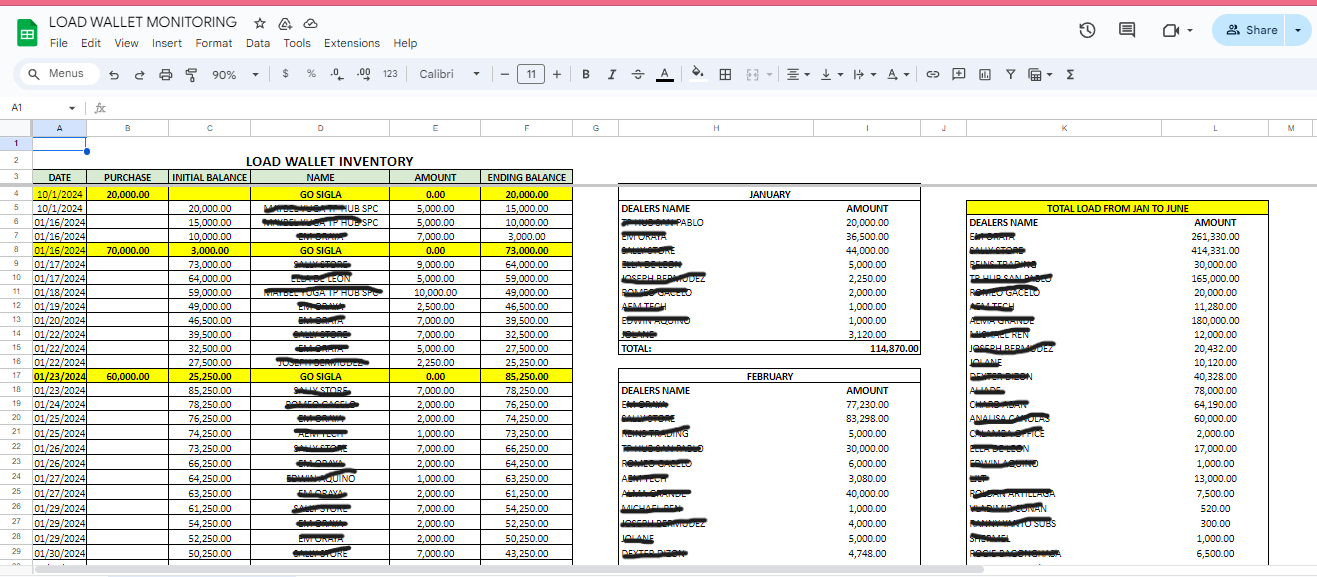Open the Extensions menu
Screen dimensions: 1317x577
pyautogui.click(x=352, y=43)
